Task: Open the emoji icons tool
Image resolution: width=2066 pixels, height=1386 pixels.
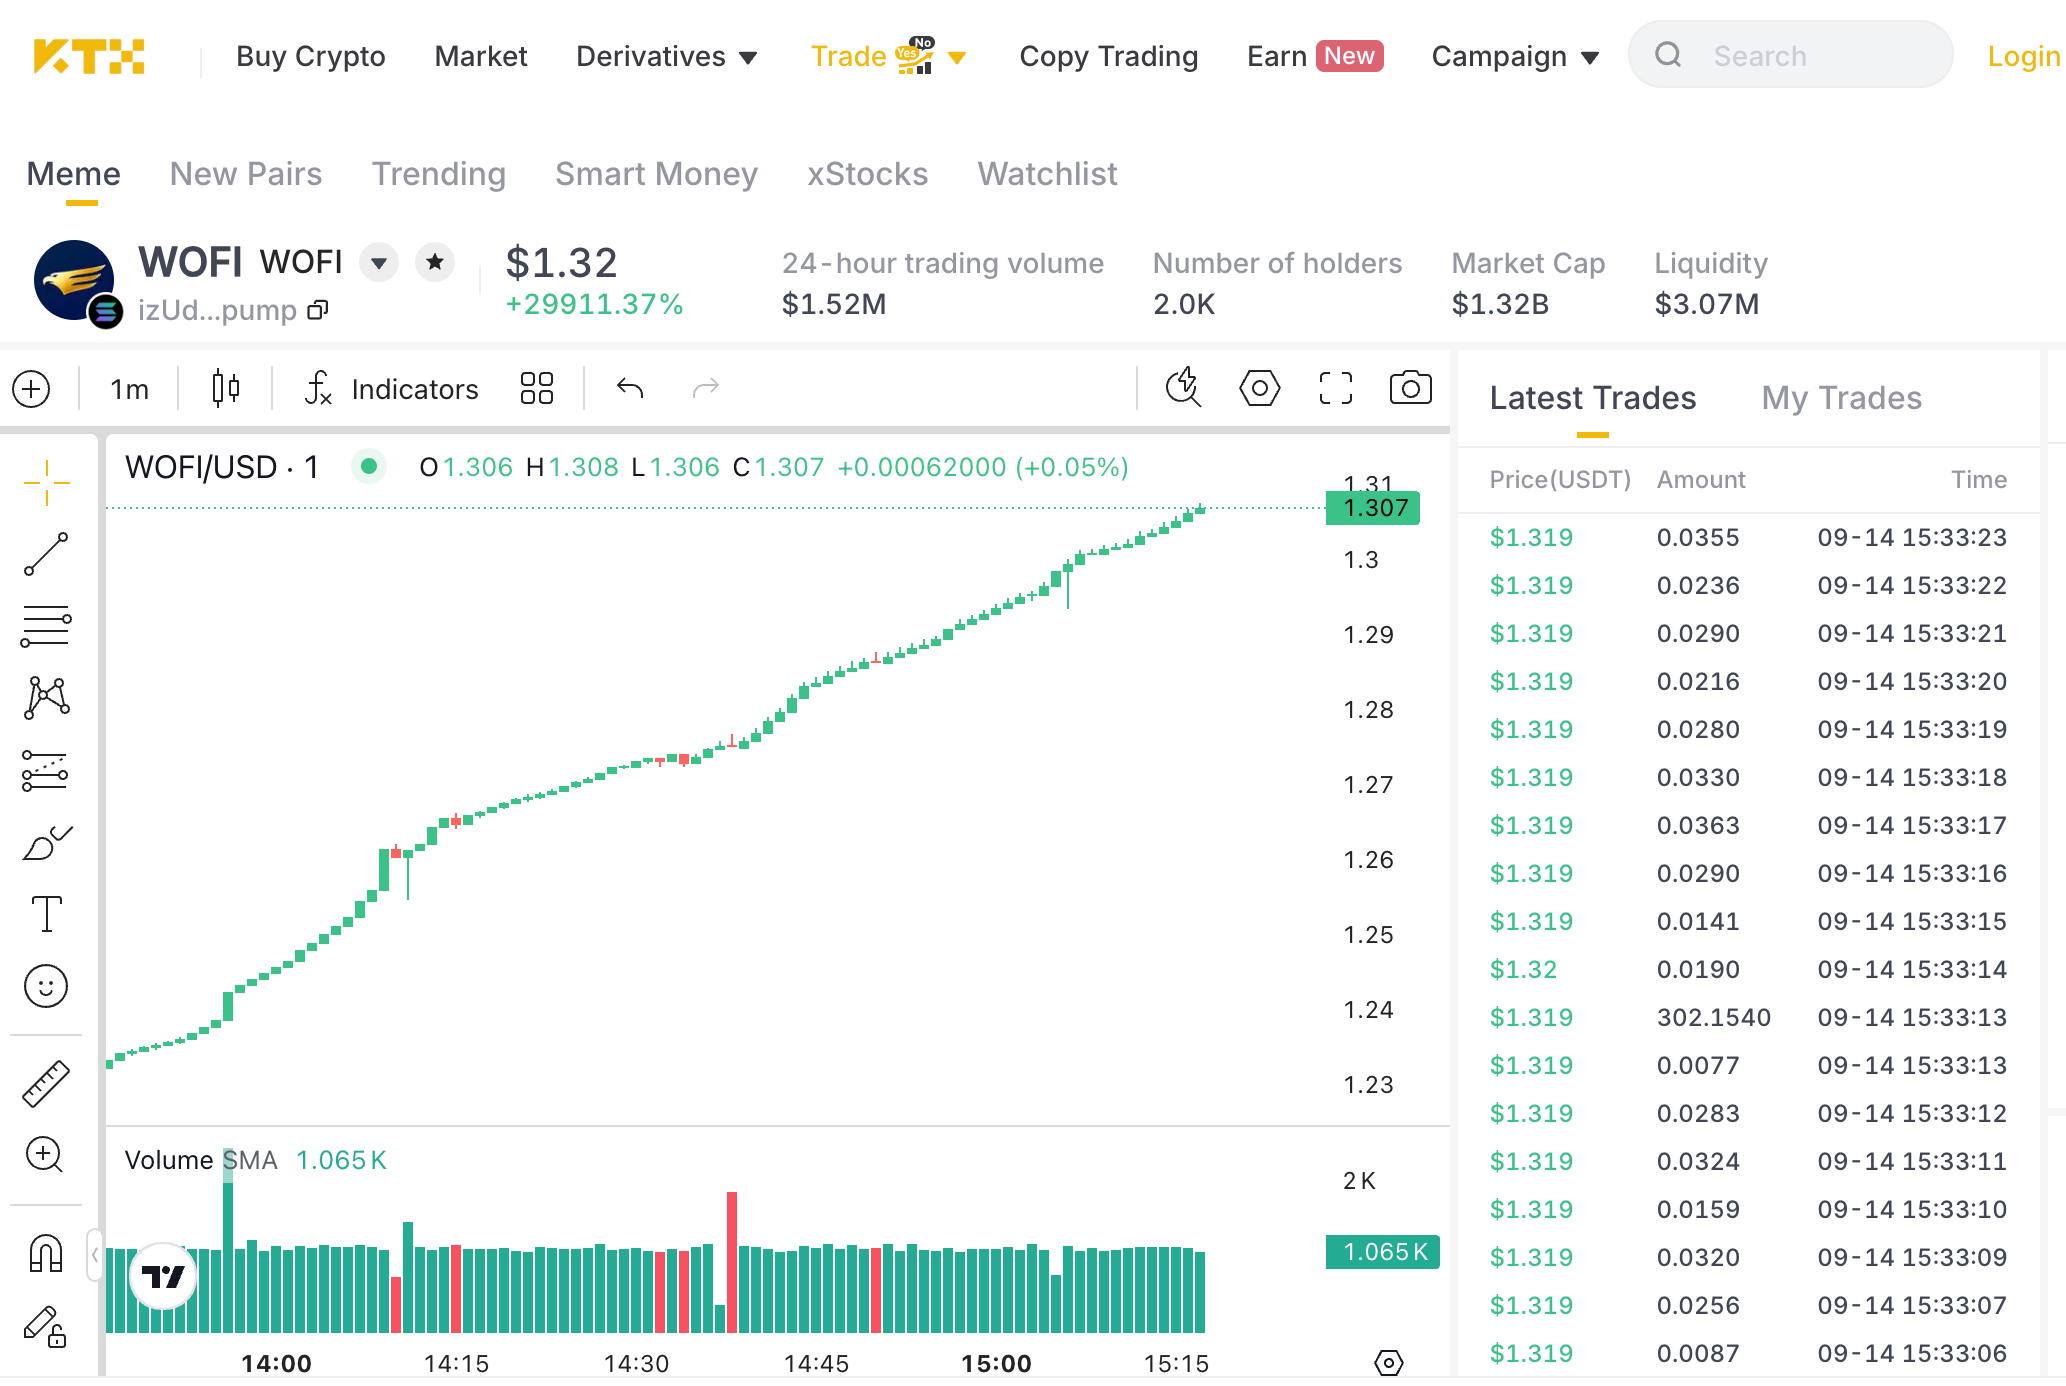Action: (46, 987)
